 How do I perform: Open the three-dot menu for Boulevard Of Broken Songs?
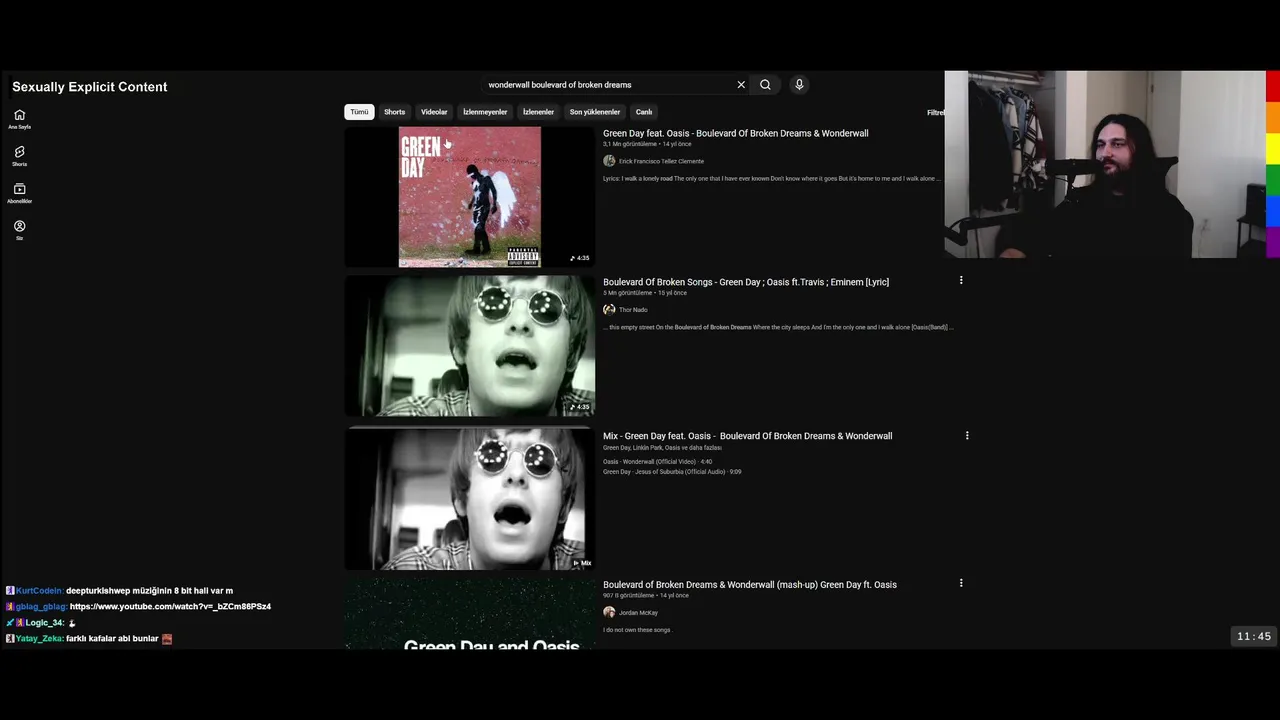[x=961, y=280]
